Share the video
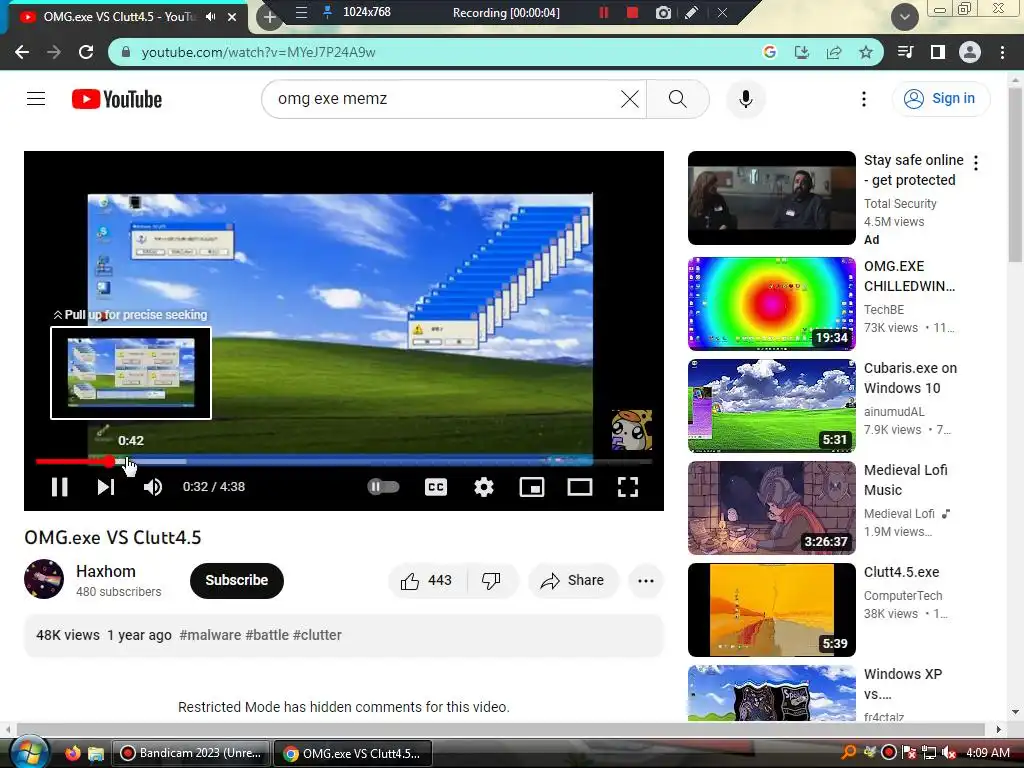Viewport: 1024px width, 768px height. tap(573, 580)
